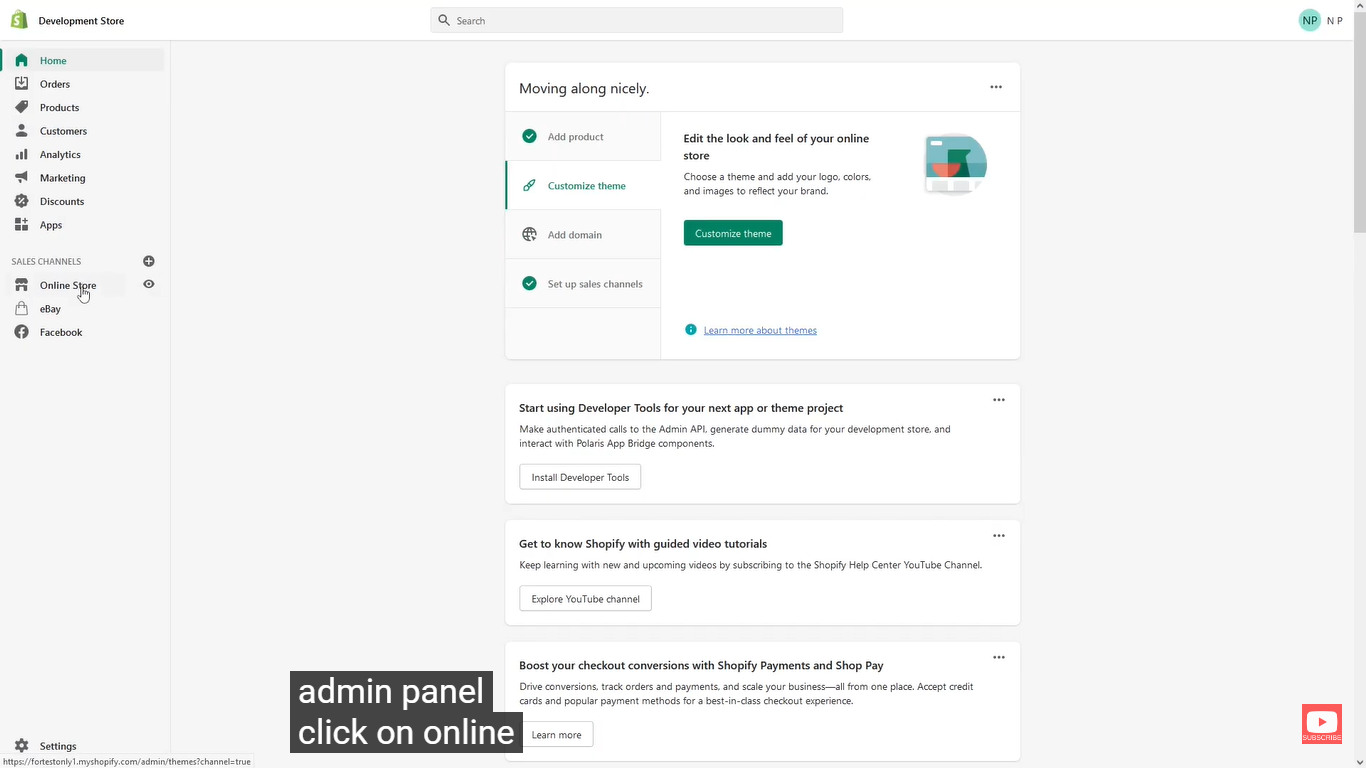Open the Shopify logo home link
Viewport: 1366px width, 768px height.
click(19, 20)
